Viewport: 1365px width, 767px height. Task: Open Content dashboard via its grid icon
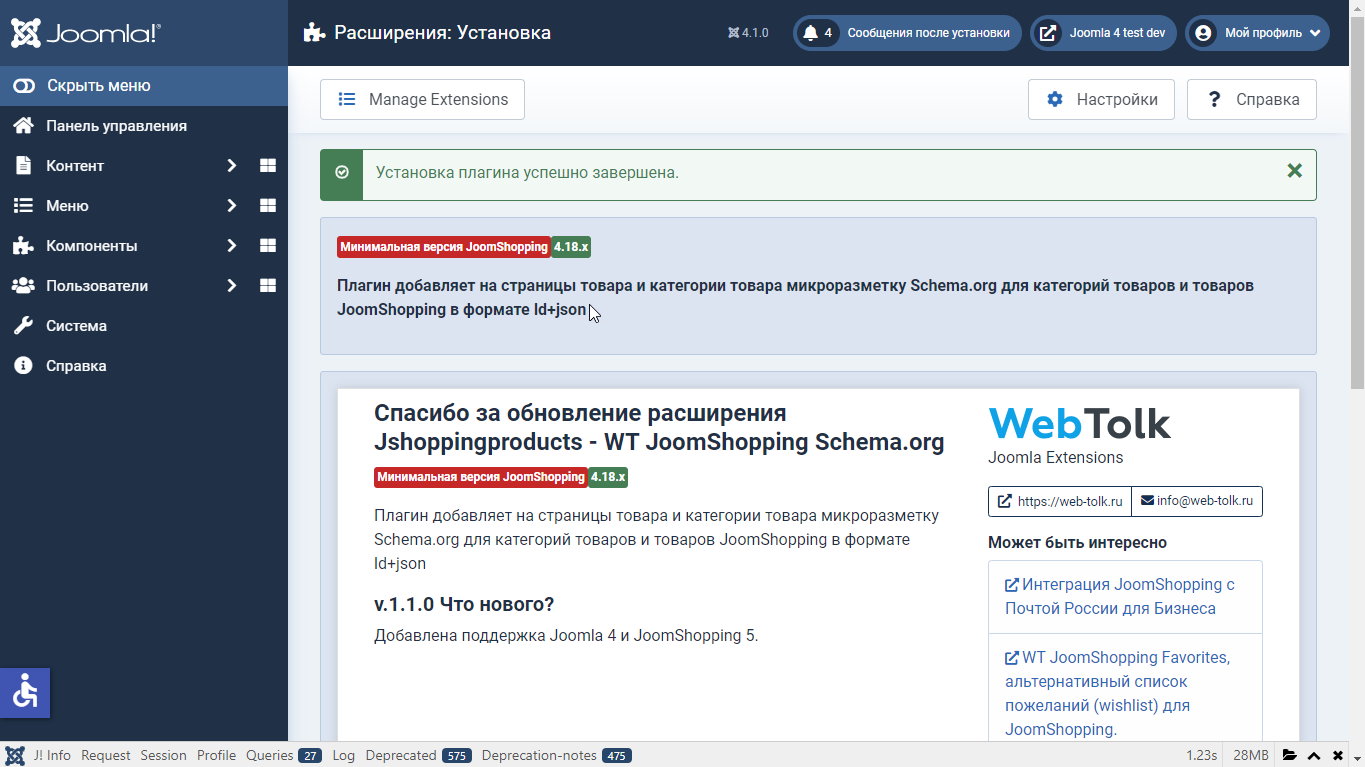pyautogui.click(x=267, y=166)
